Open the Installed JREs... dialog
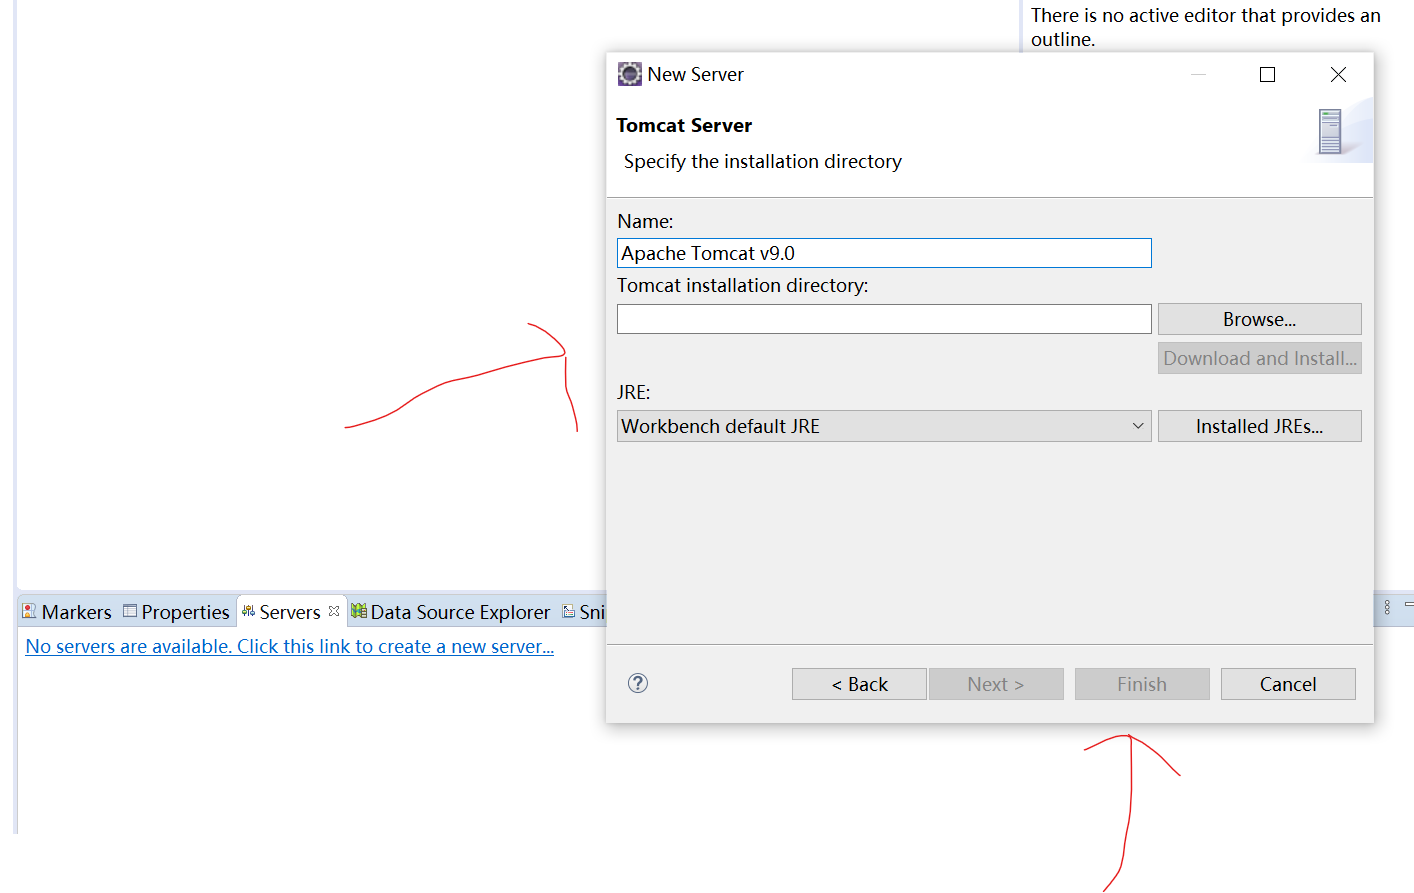Image resolution: width=1414 pixels, height=893 pixels. click(1259, 426)
